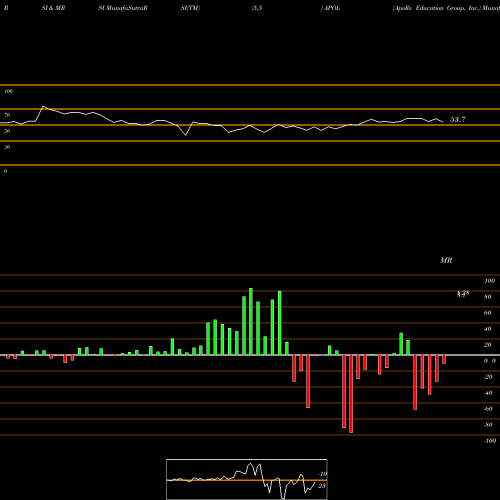
Task: Click the -60 label on MR axis
Action: coord(488,409)
